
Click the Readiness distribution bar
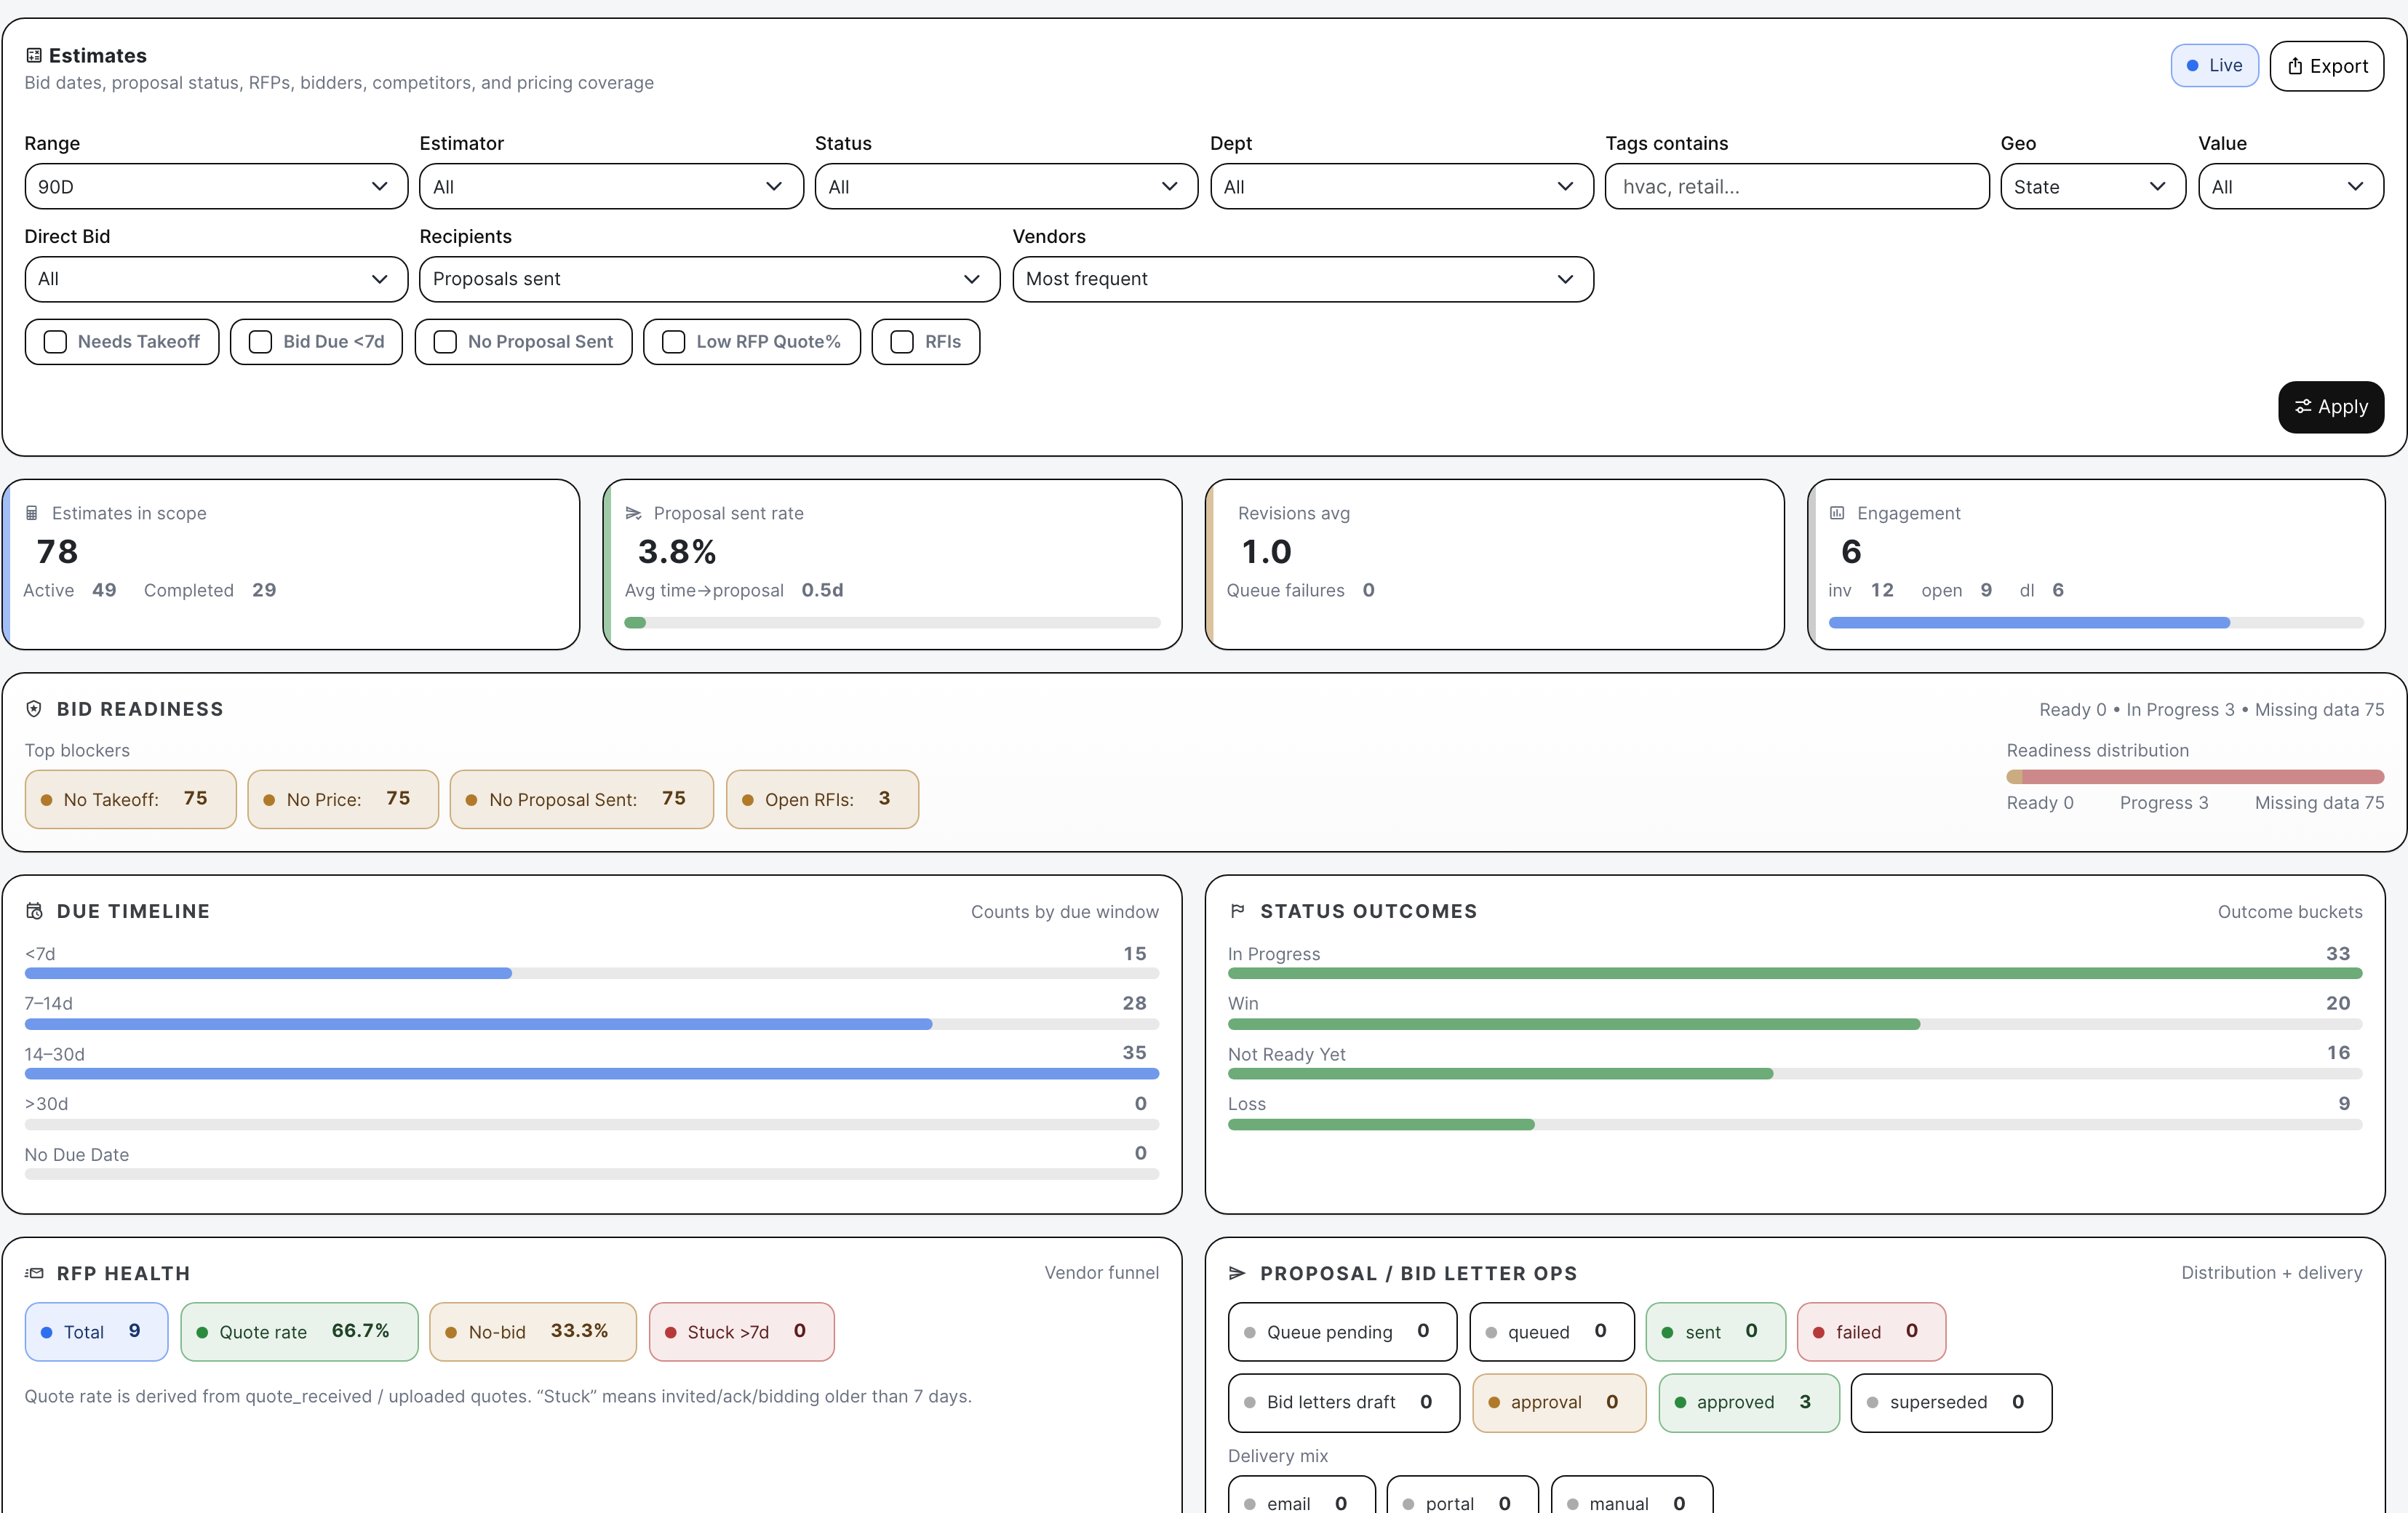coord(2195,777)
